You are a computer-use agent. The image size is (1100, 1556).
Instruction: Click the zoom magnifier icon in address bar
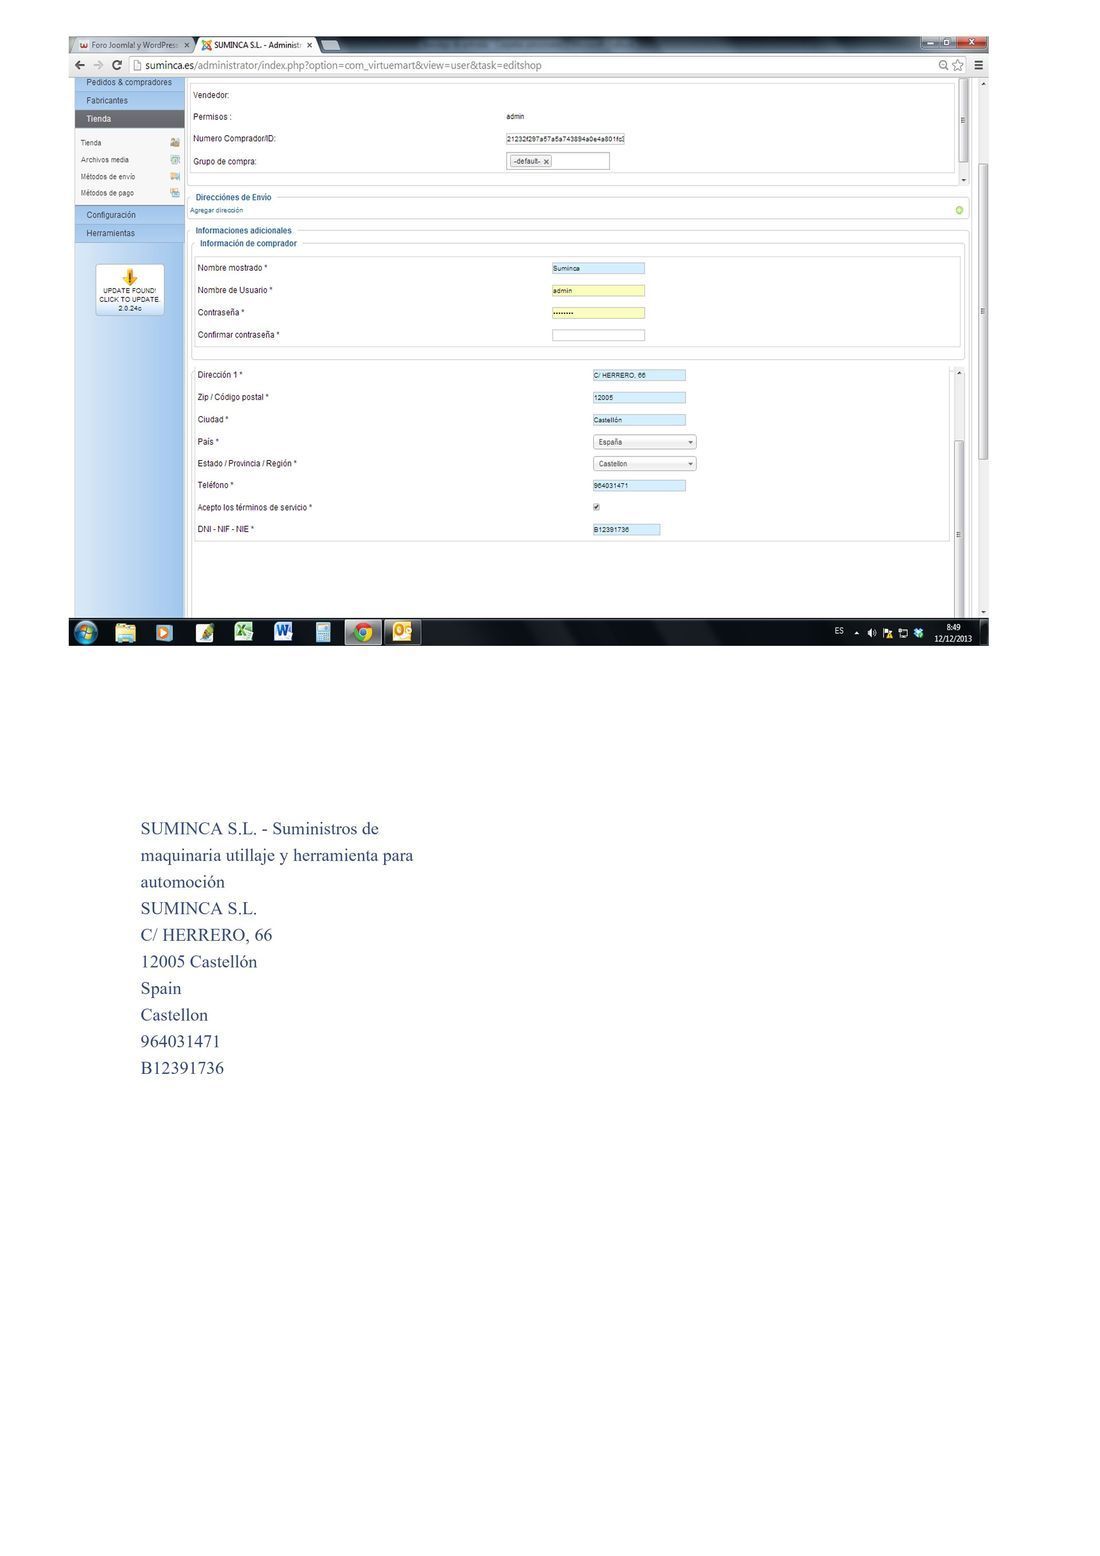pyautogui.click(x=943, y=65)
